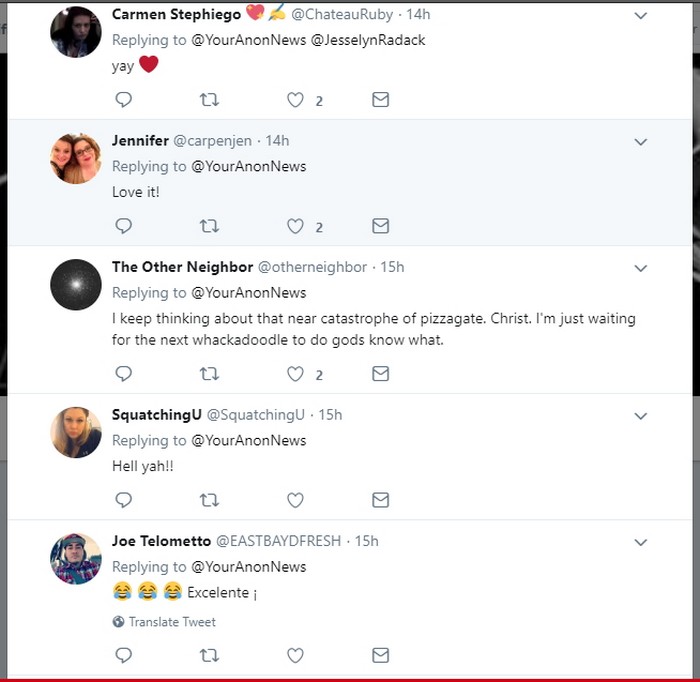Screen dimensions: 700x682
Task: Retweet Carmen Stephiego's yay tweet
Action: (x=209, y=100)
